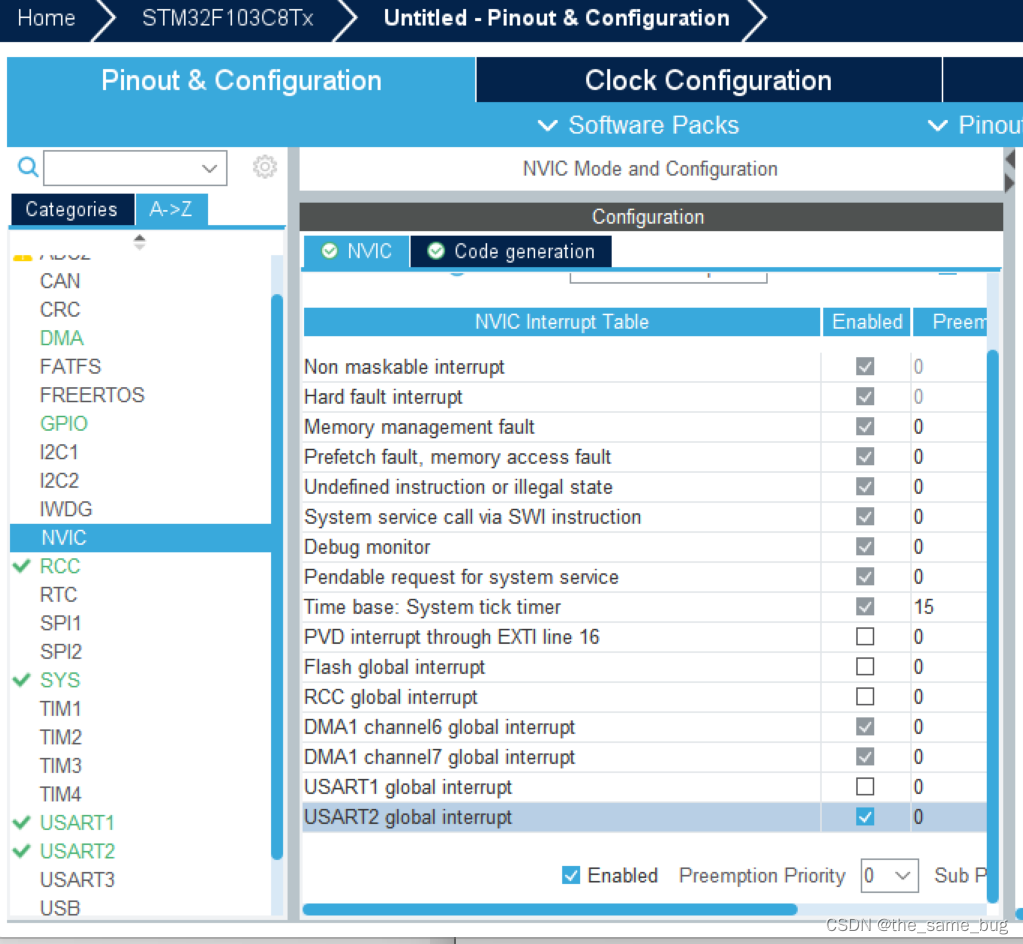Open the NVIC configuration tab
1023x944 pixels.
[x=357, y=251]
